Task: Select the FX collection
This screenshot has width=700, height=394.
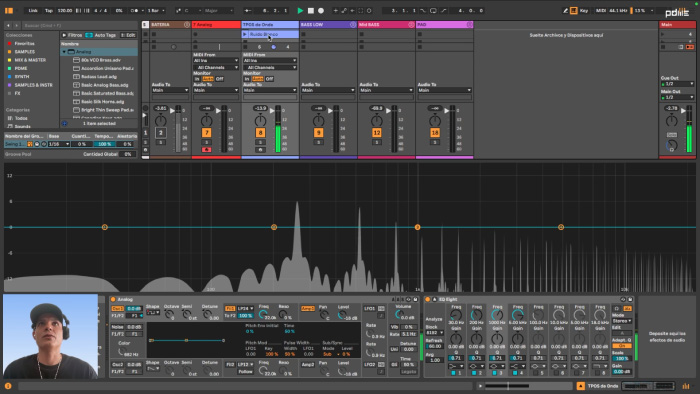Action: [17, 93]
